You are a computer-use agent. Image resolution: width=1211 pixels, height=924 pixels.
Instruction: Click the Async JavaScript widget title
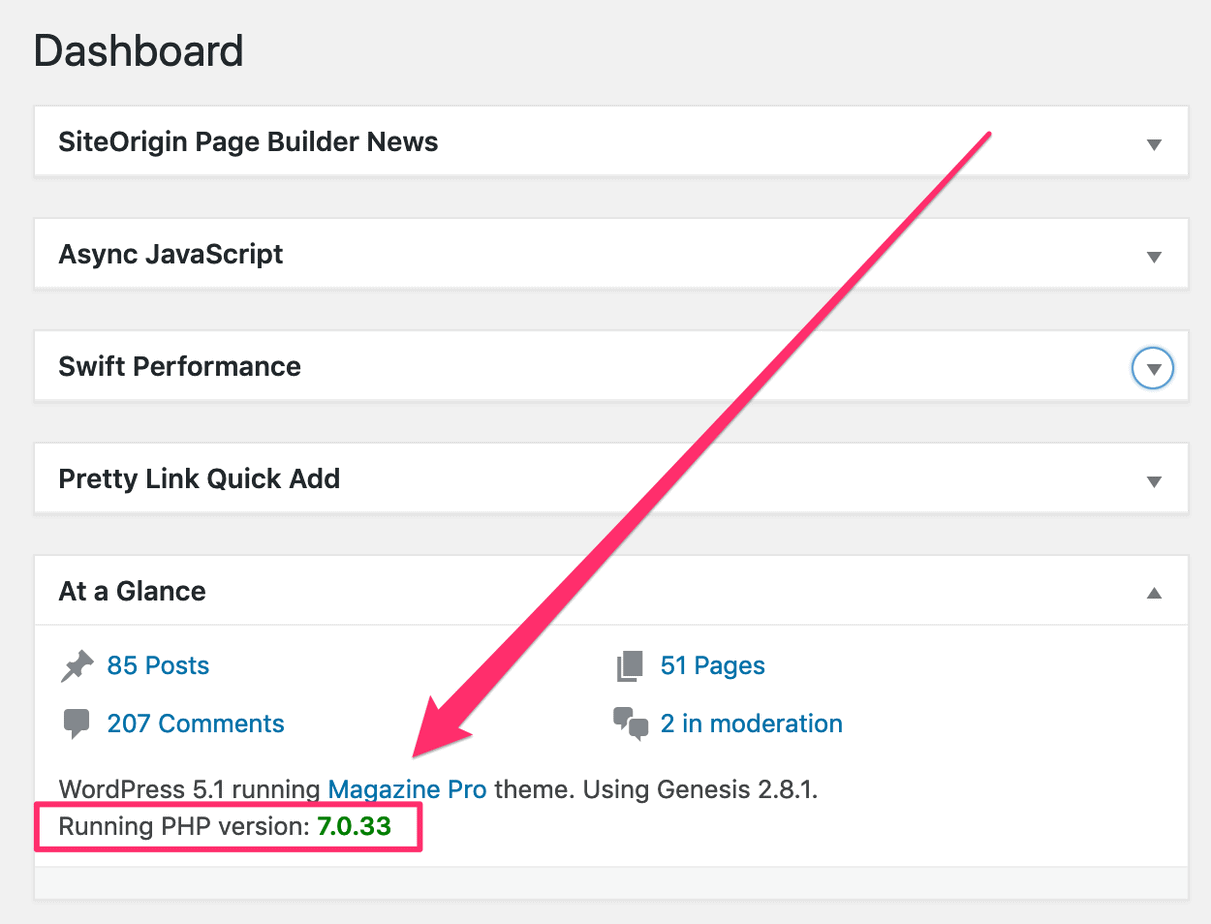171,255
